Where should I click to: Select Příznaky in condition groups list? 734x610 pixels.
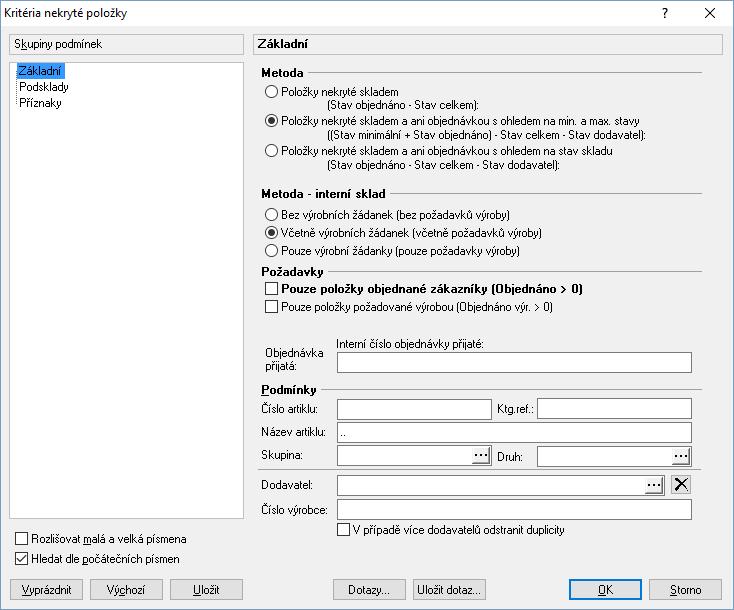[x=40, y=103]
